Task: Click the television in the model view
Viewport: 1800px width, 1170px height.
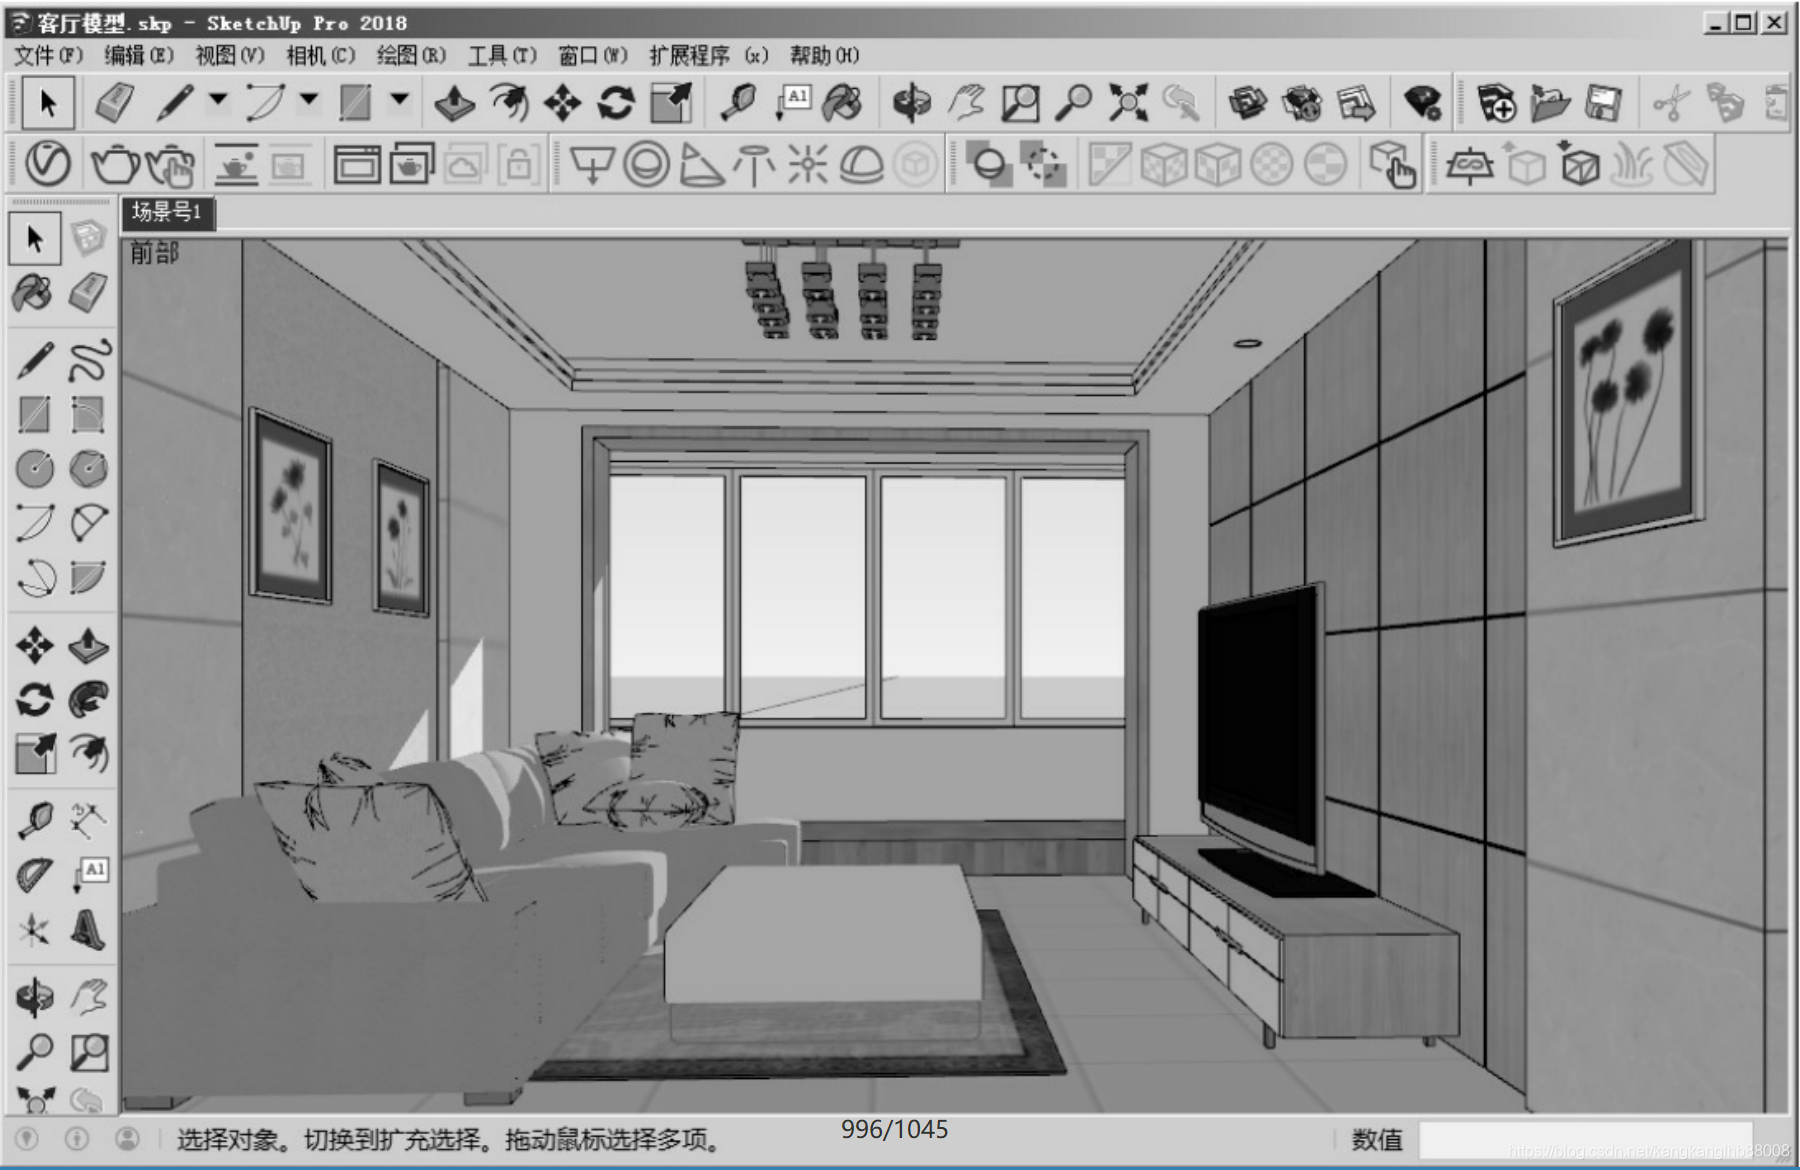Action: (1262, 730)
